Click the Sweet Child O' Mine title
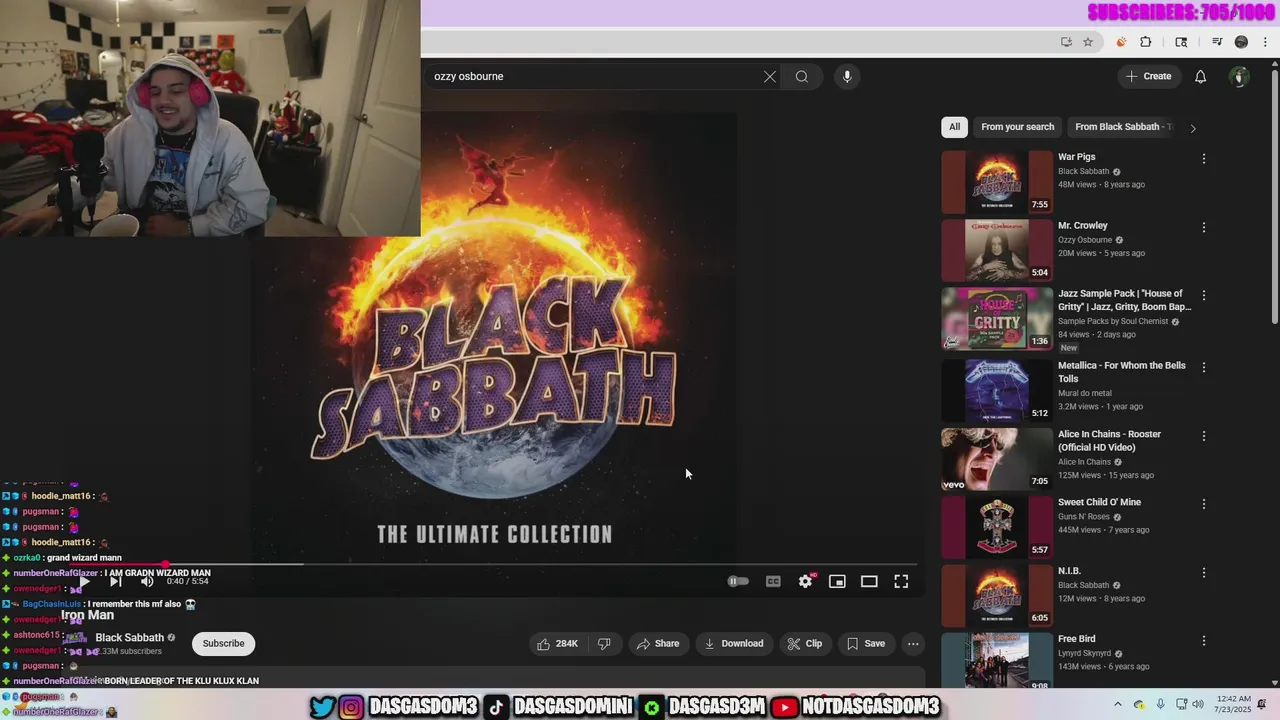The image size is (1280, 720). tap(1099, 502)
